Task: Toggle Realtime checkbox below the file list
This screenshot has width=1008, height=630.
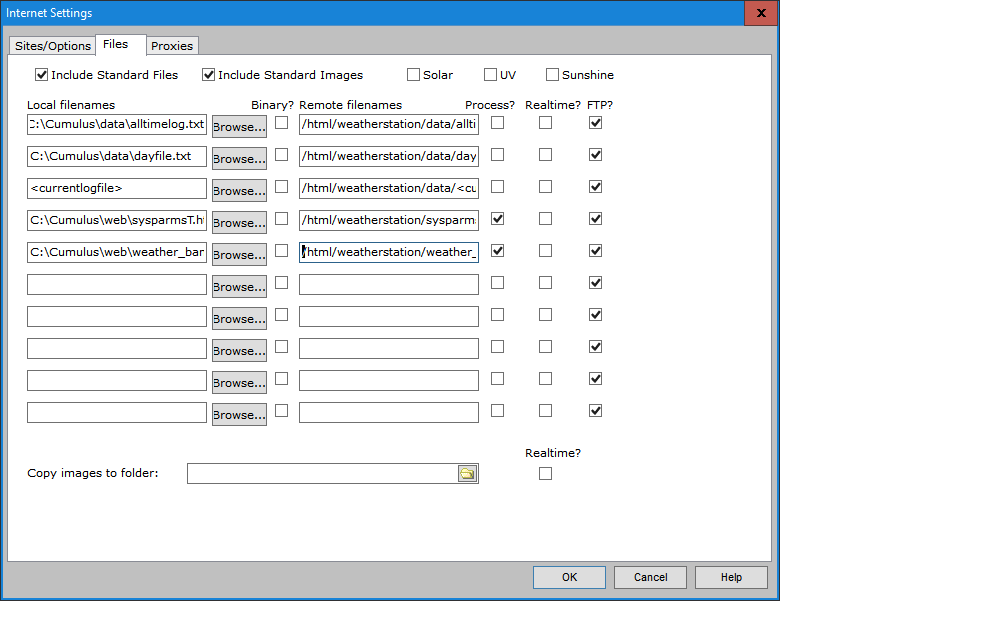Action: tap(546, 474)
